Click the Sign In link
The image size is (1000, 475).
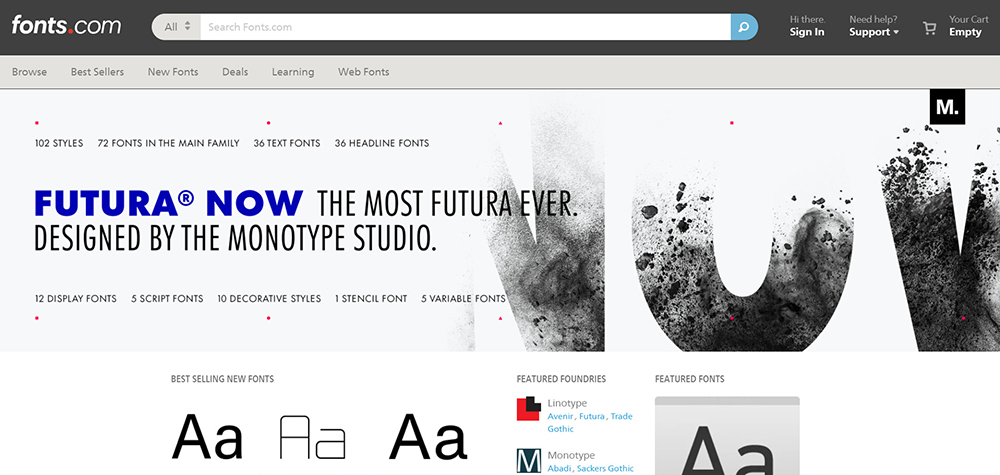(x=807, y=32)
